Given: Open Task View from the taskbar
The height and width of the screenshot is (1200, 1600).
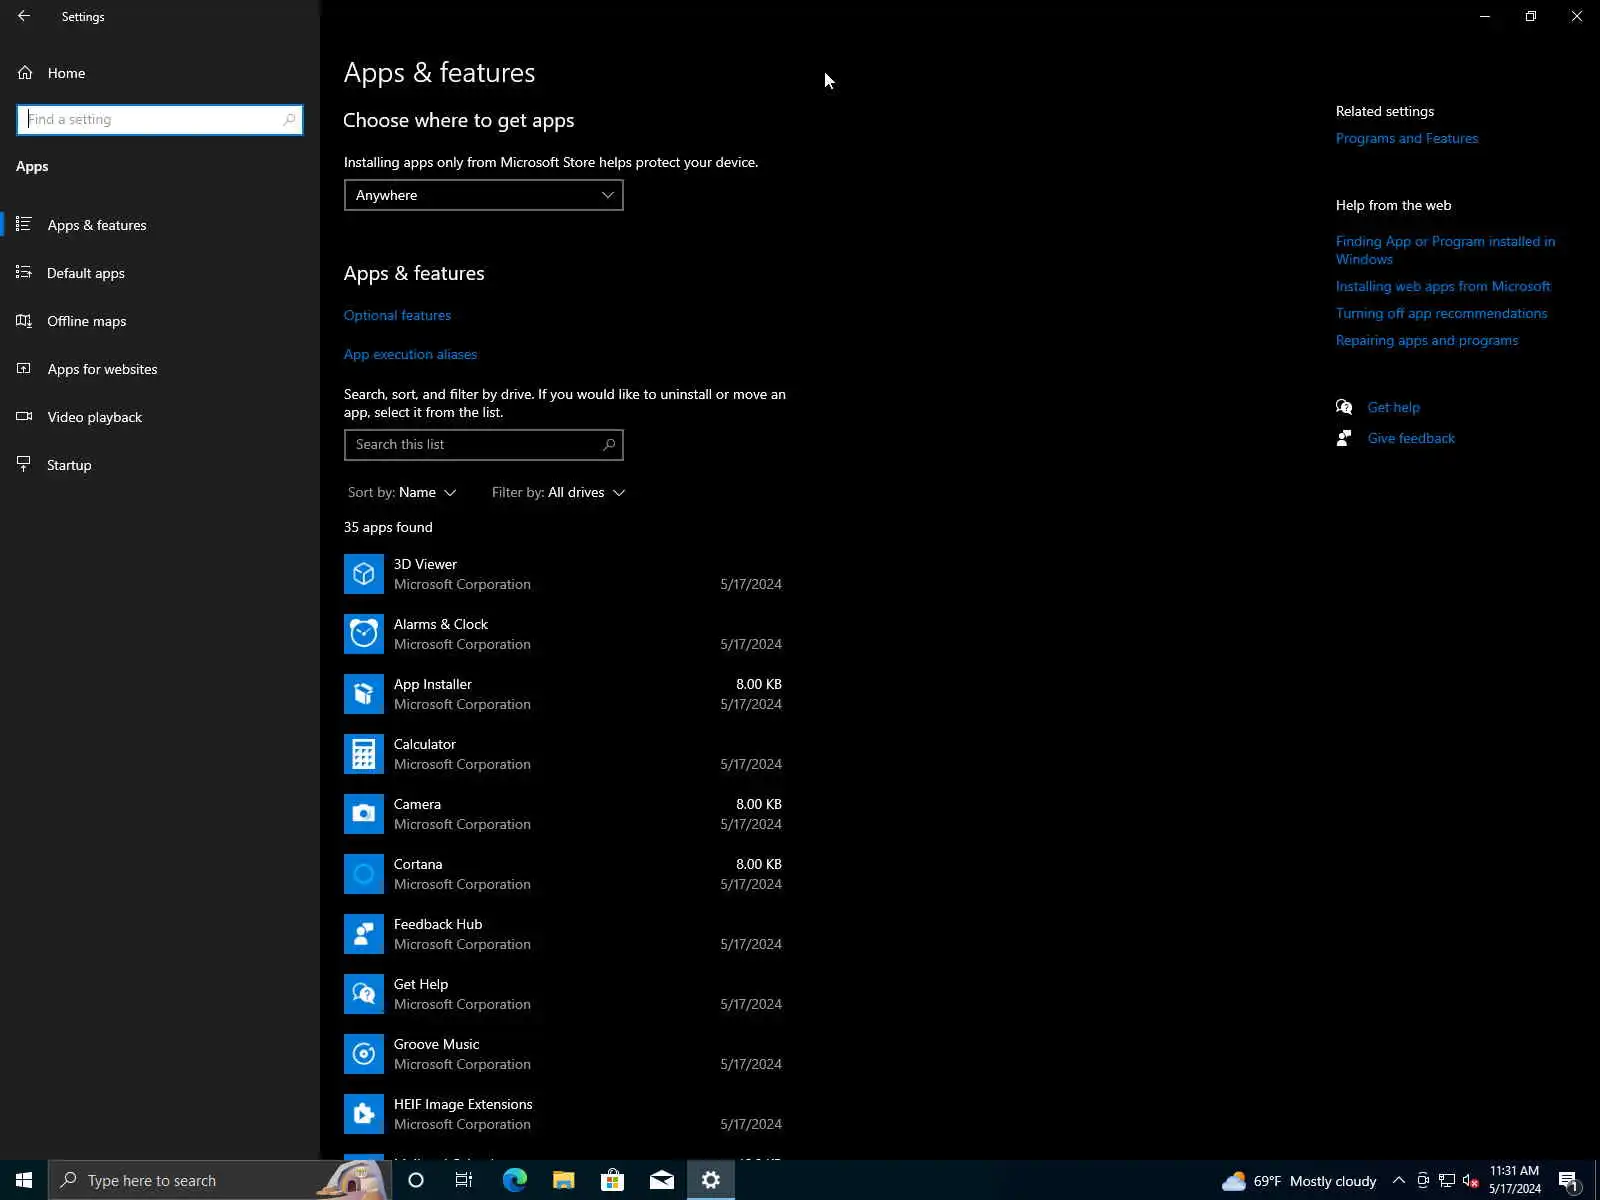Looking at the screenshot, I should click(x=464, y=1180).
